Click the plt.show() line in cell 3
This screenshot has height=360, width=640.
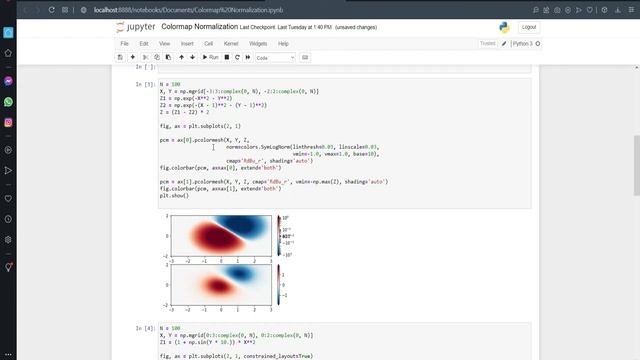[x=174, y=196]
